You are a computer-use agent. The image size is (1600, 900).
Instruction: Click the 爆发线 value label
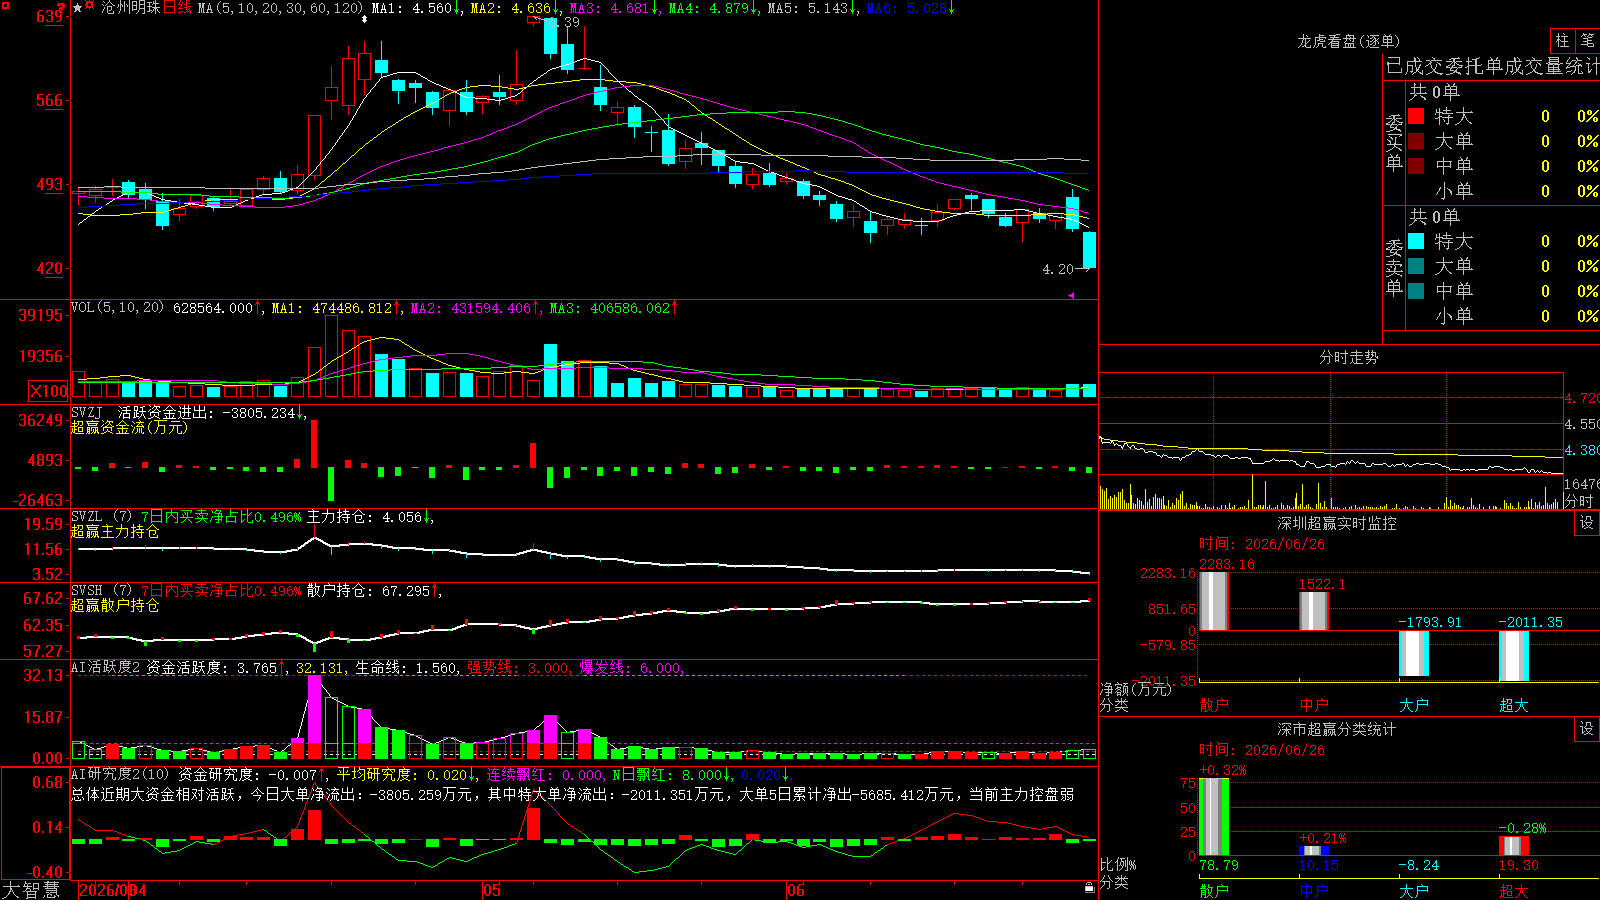pyautogui.click(x=631, y=668)
